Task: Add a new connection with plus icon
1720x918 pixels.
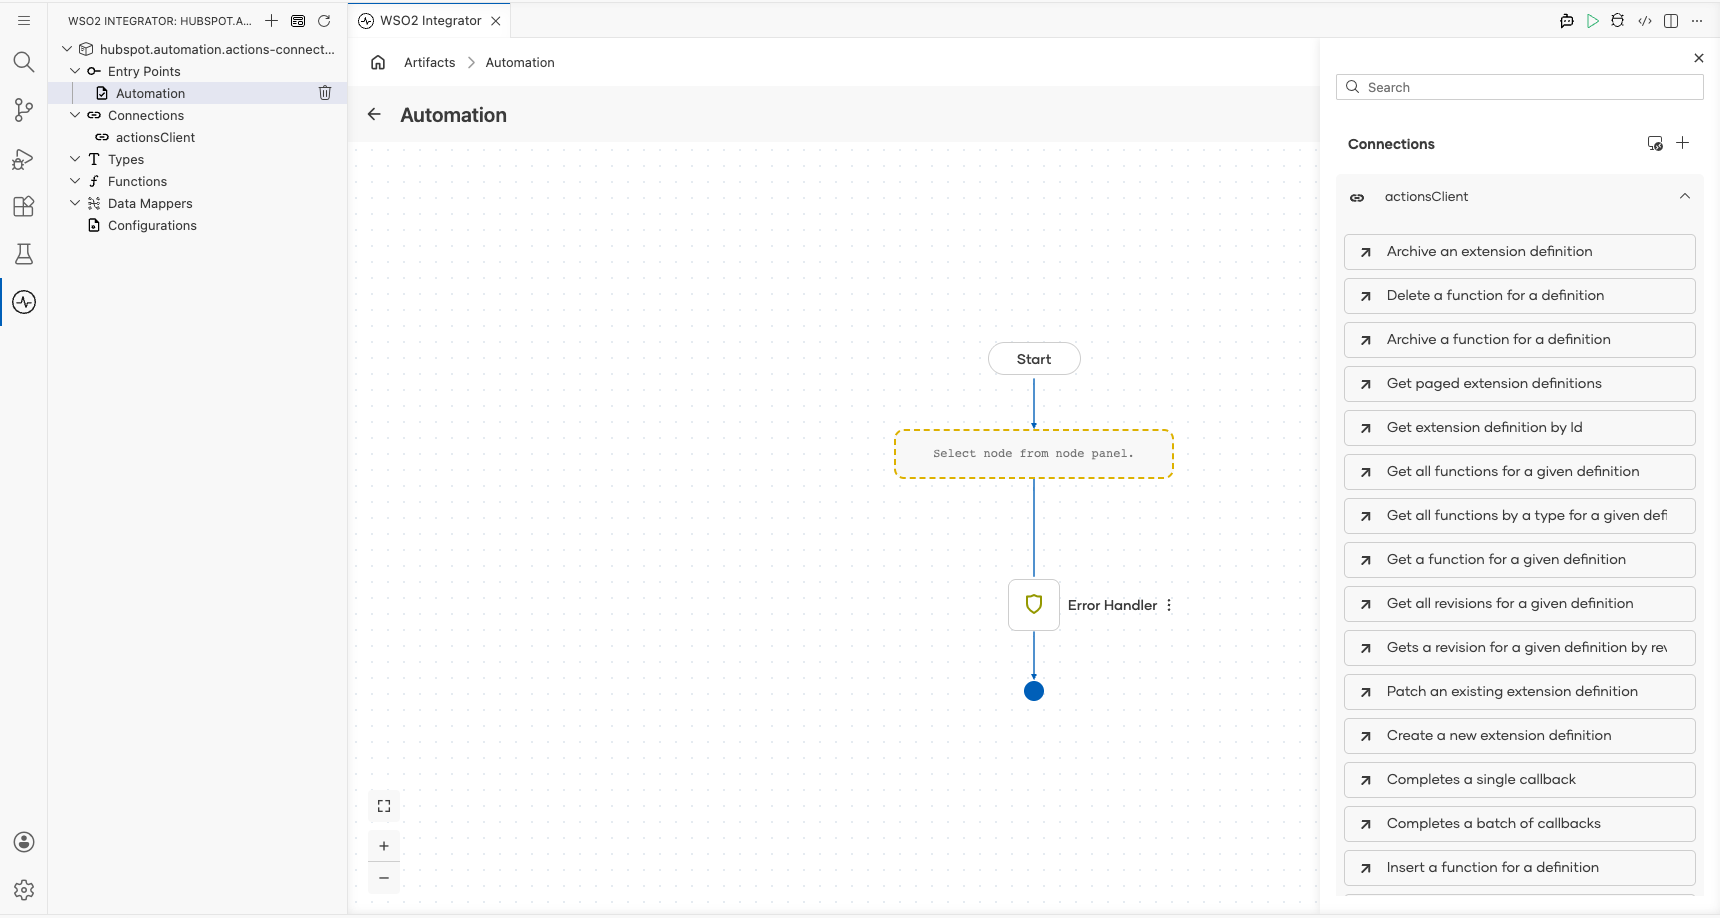Action: [x=1683, y=143]
